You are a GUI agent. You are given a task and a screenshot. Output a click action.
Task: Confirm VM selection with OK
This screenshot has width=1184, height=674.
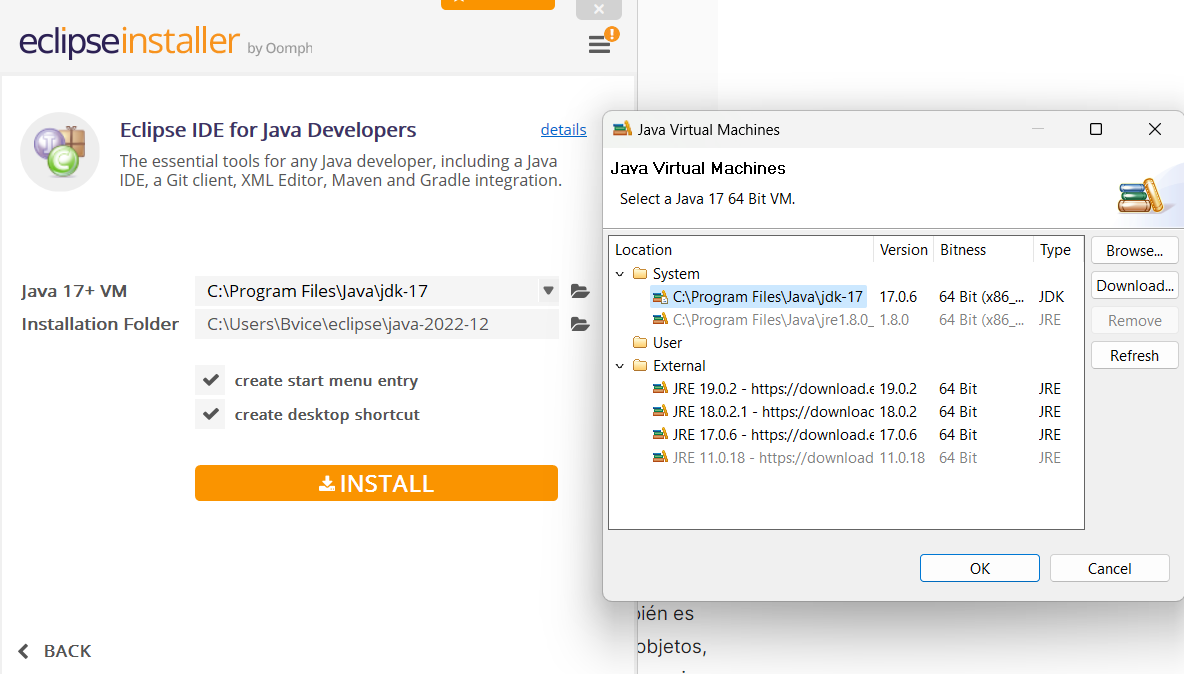click(x=979, y=568)
